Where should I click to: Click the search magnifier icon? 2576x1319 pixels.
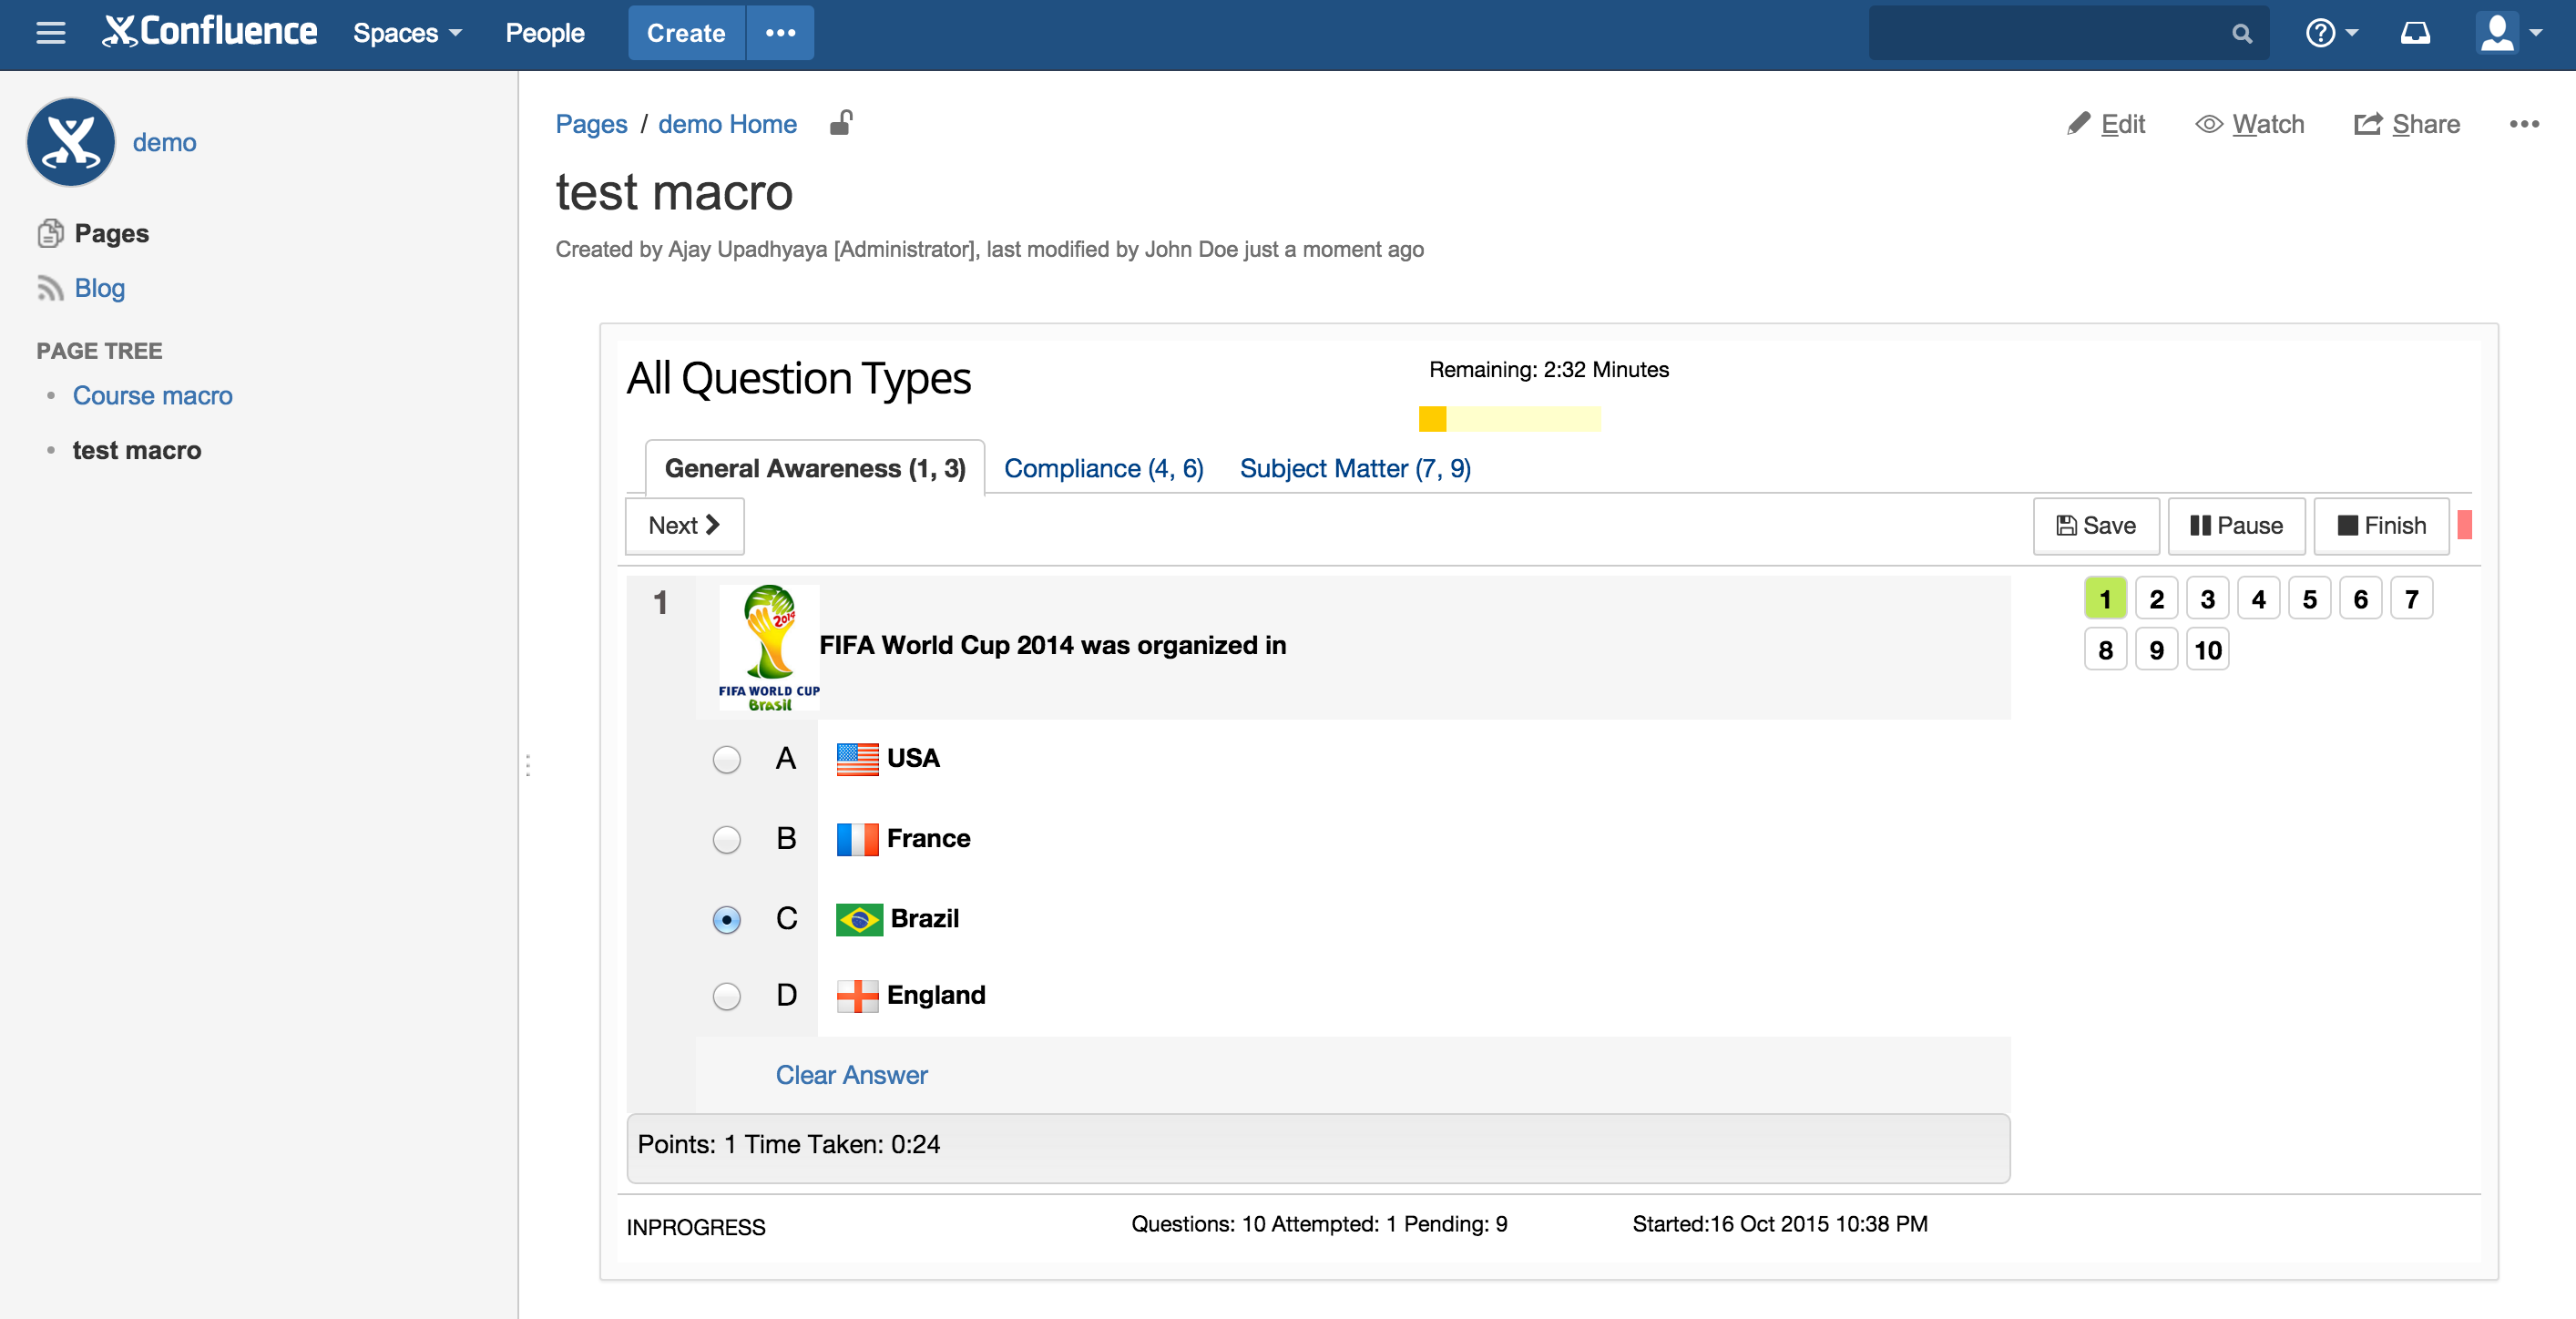pos(2241,34)
